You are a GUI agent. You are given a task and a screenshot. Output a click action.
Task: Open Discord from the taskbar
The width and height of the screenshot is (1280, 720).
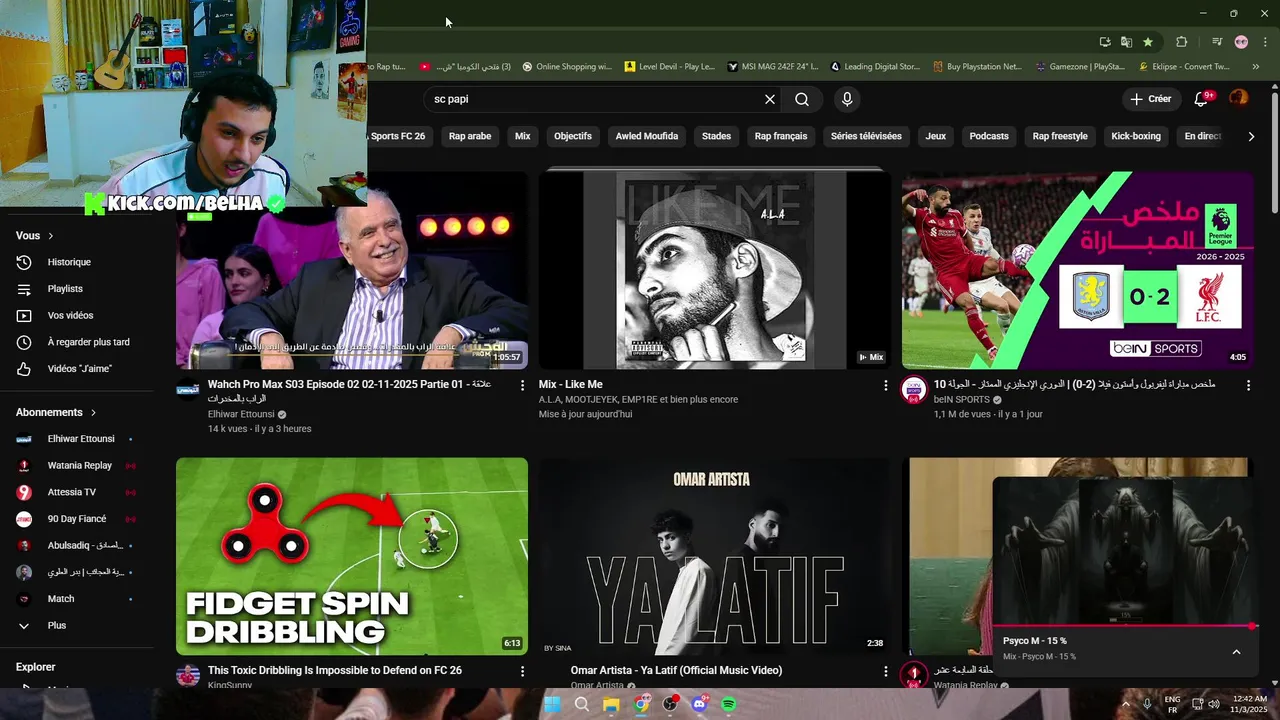pyautogui.click(x=699, y=704)
